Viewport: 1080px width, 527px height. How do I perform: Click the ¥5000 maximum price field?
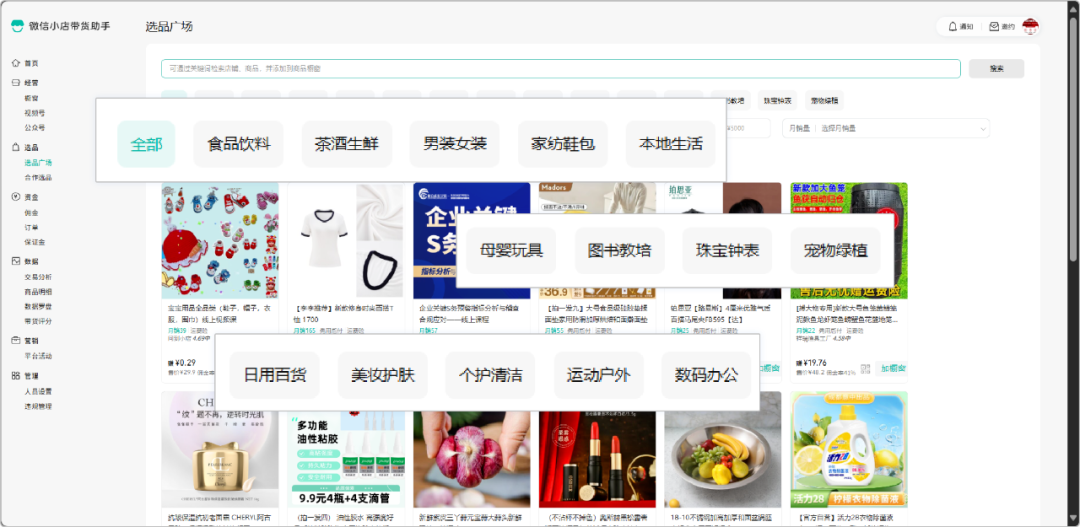tap(748, 128)
